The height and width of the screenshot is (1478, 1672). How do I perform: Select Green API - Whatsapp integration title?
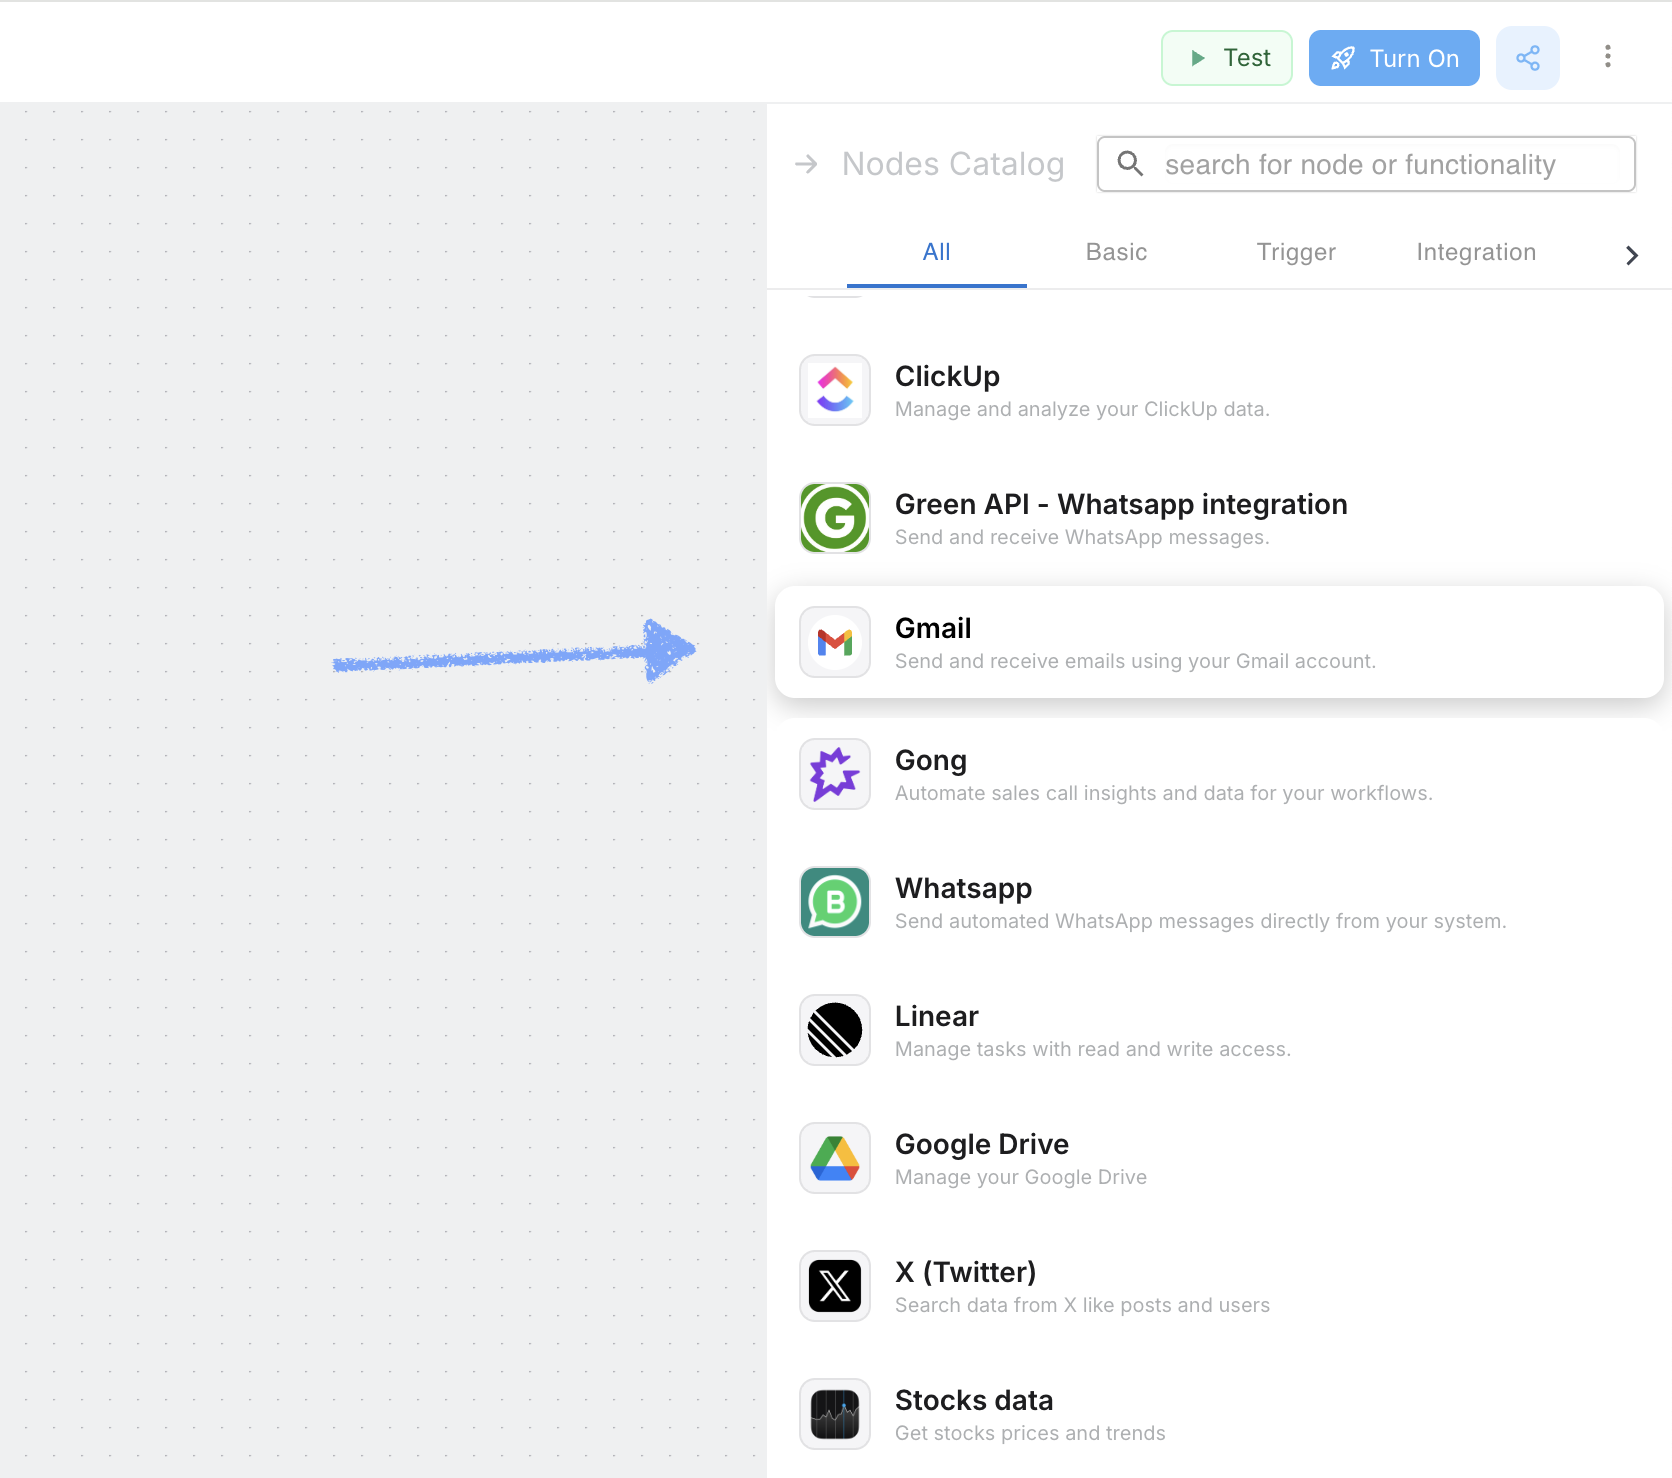[x=1121, y=504]
